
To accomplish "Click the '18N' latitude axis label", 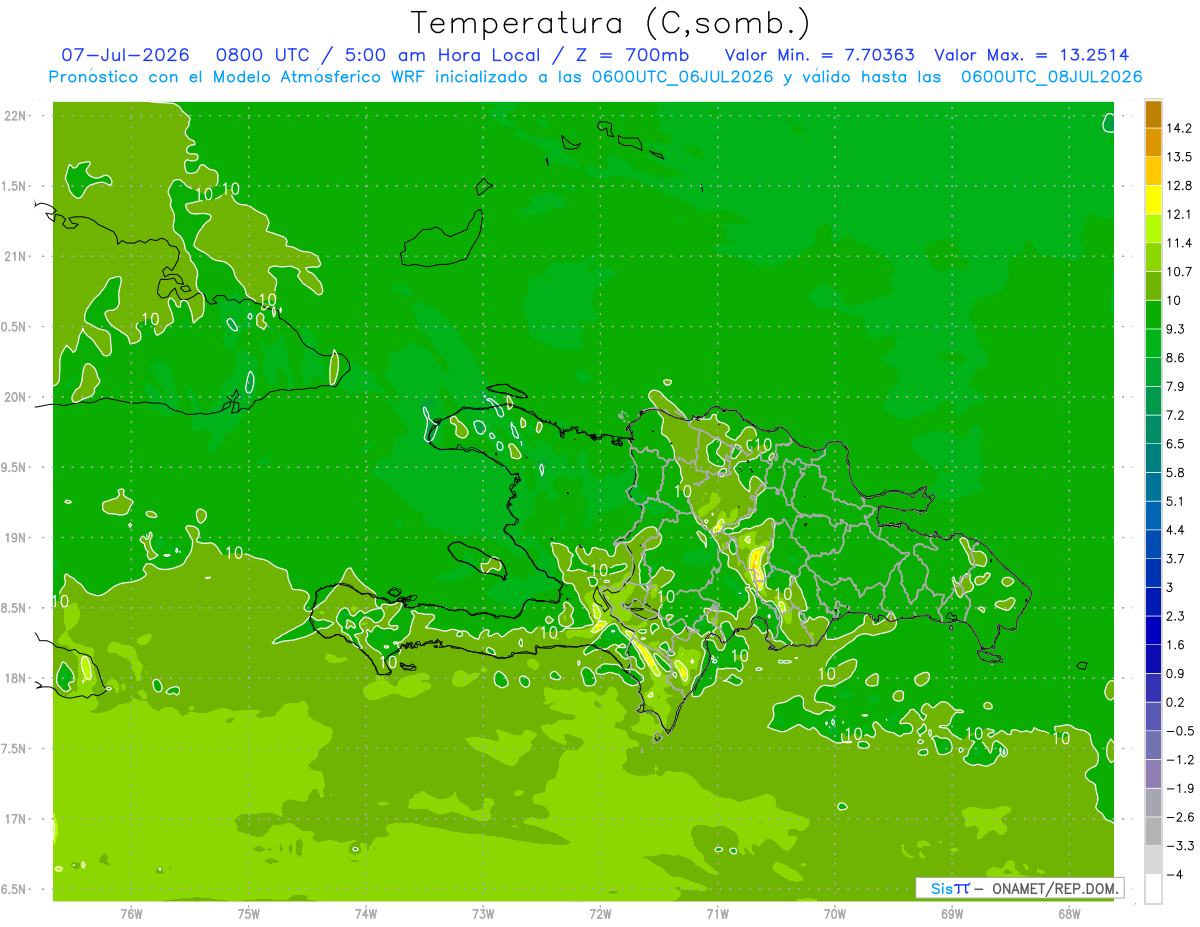I will (17, 678).
